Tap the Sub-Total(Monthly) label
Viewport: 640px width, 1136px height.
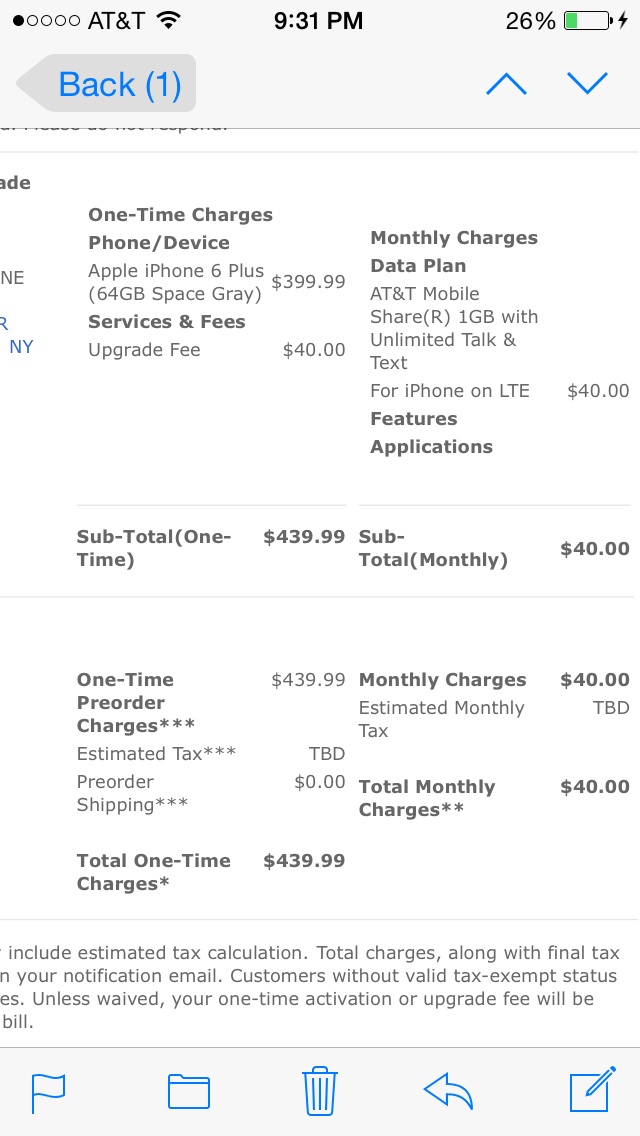point(433,548)
